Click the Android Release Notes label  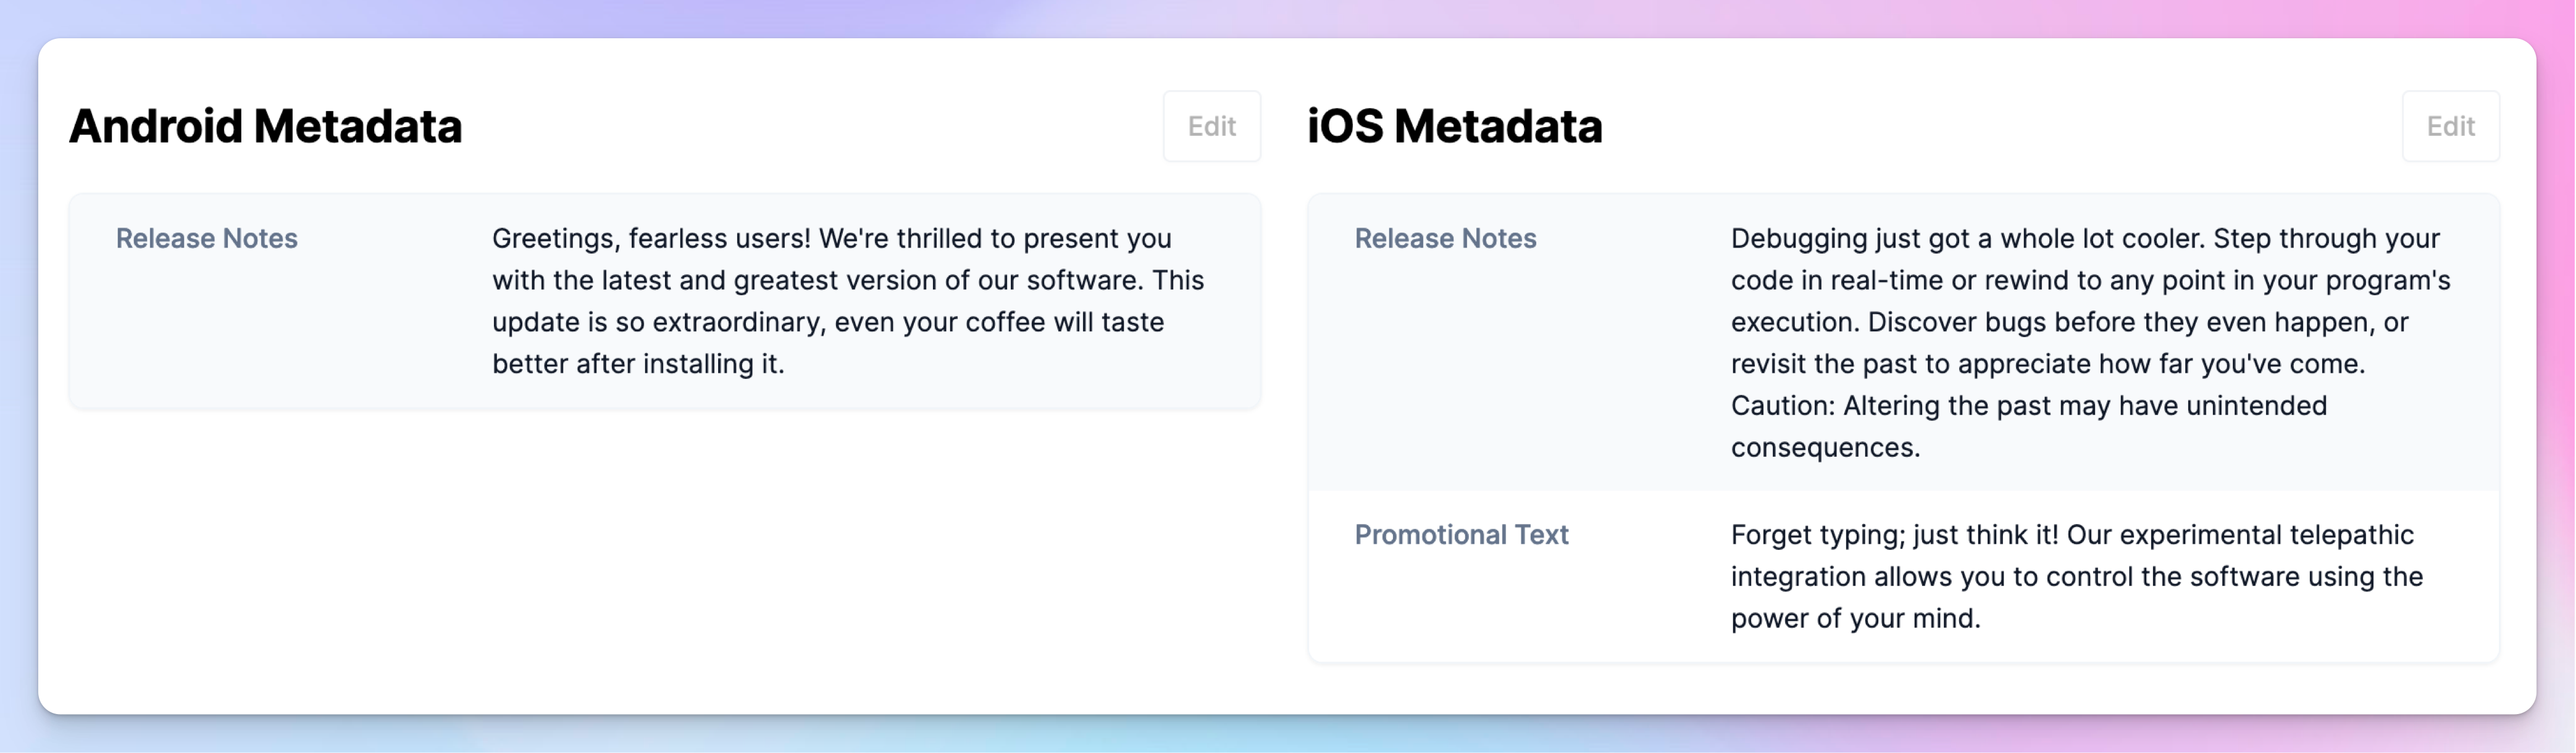click(x=207, y=238)
